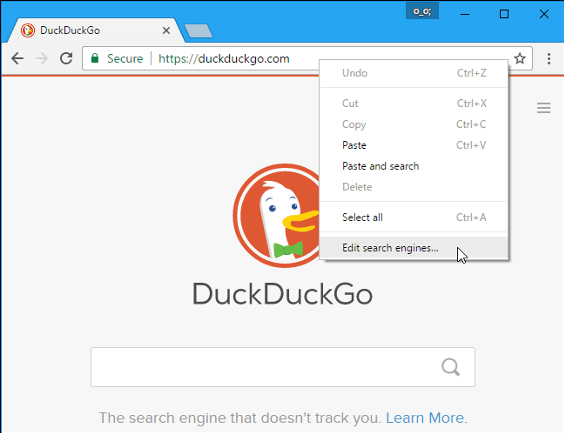564x433 pixels.
Task: Follow the Learn More link
Action: (x=424, y=418)
